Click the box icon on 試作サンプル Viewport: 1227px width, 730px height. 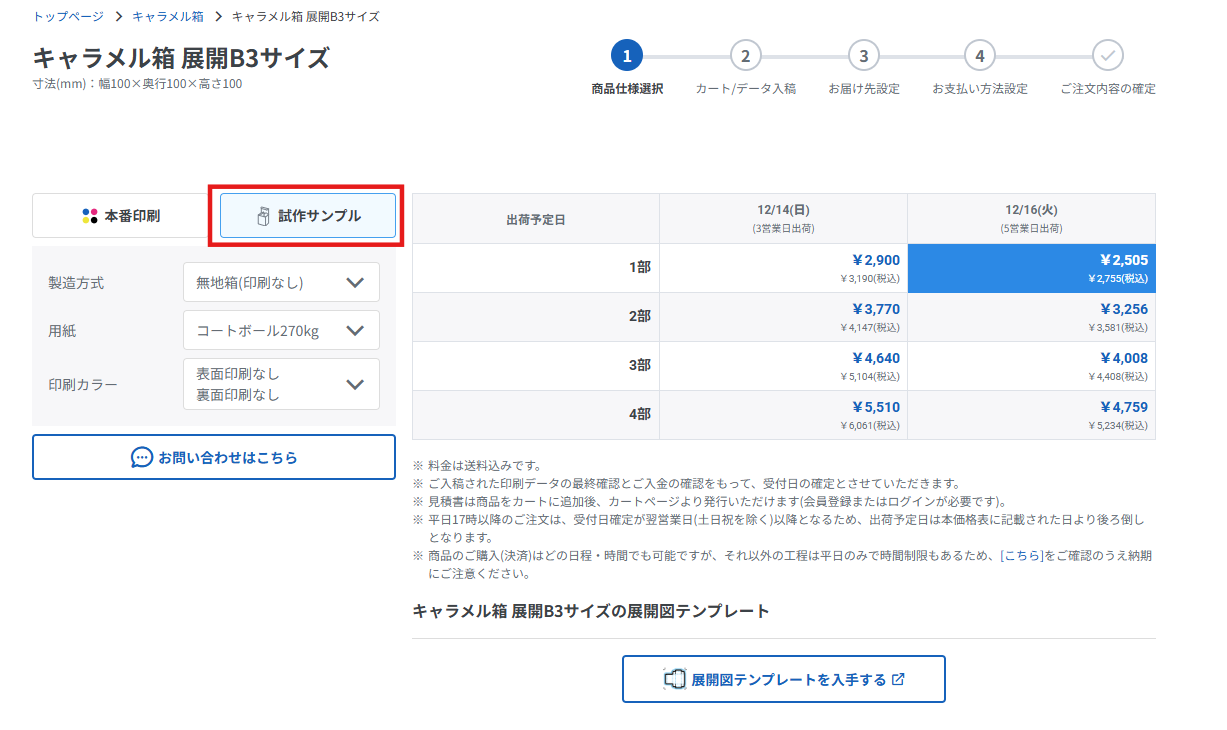(264, 216)
